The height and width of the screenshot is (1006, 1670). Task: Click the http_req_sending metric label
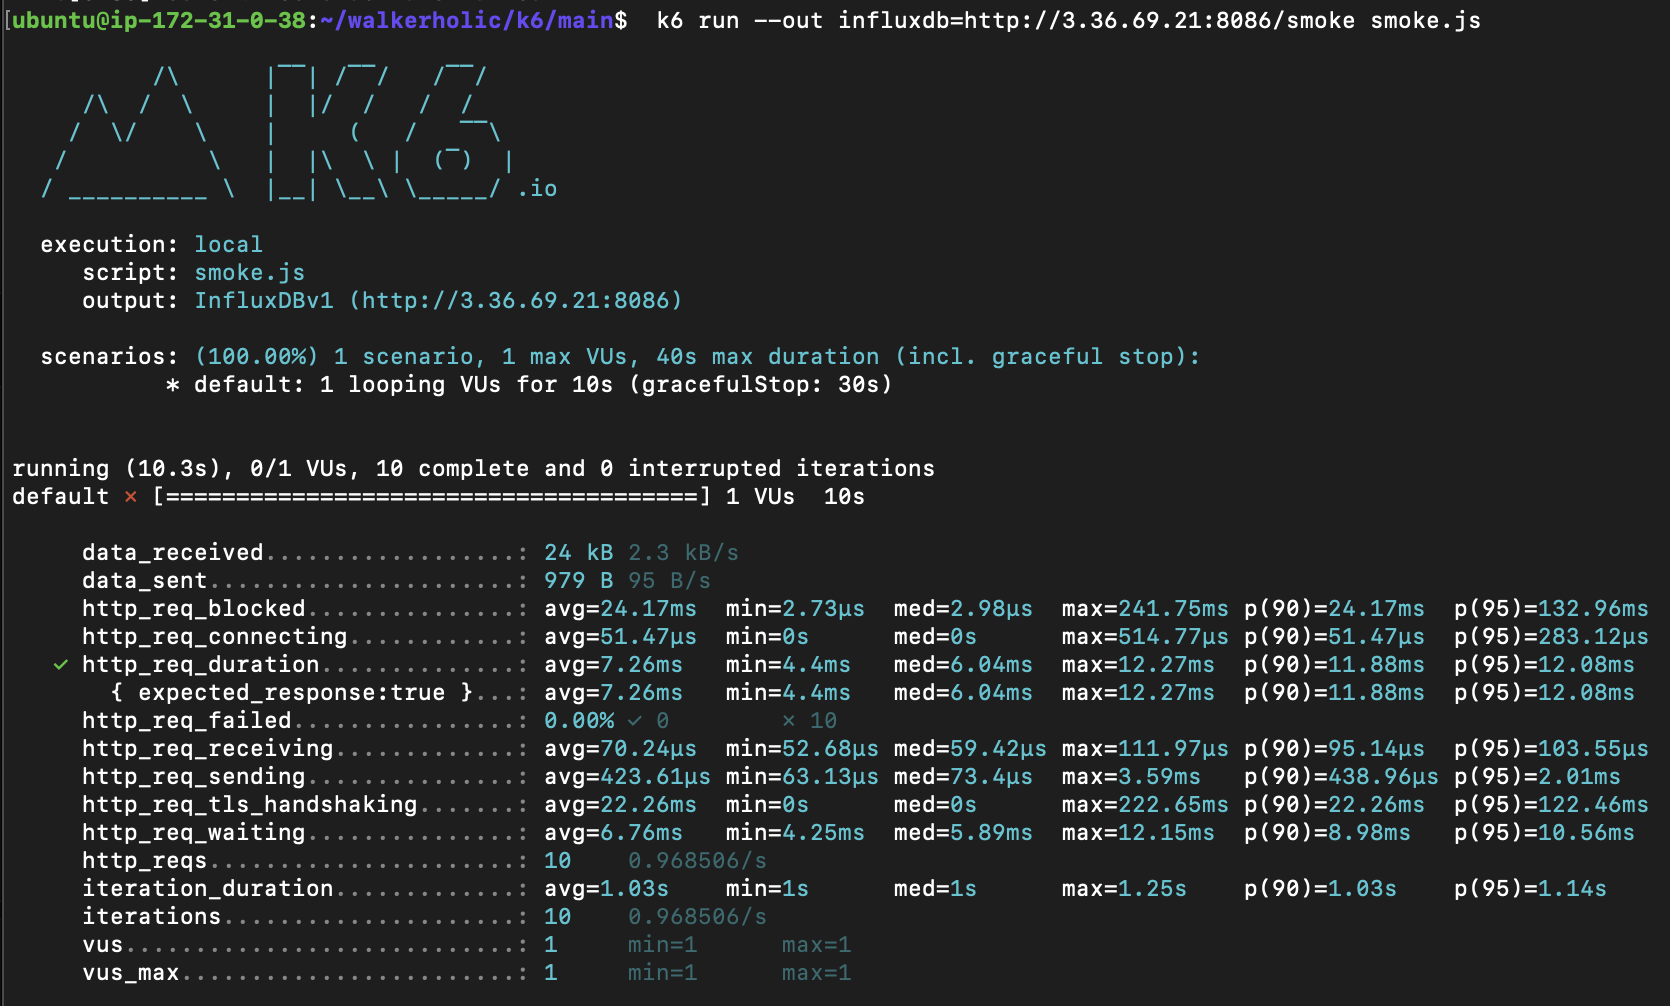[x=194, y=777]
